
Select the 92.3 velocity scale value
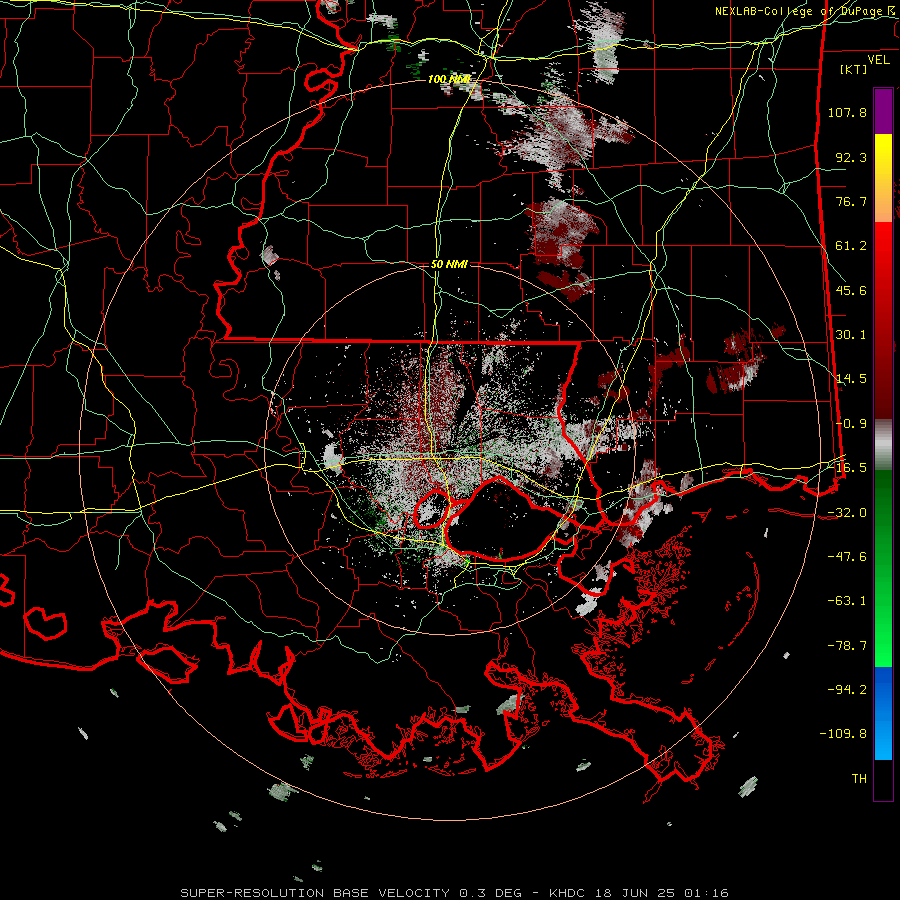pos(851,157)
